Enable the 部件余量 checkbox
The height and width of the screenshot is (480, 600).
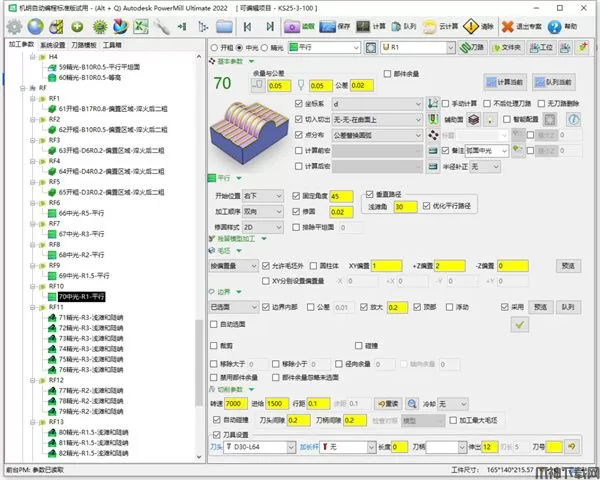387,74
